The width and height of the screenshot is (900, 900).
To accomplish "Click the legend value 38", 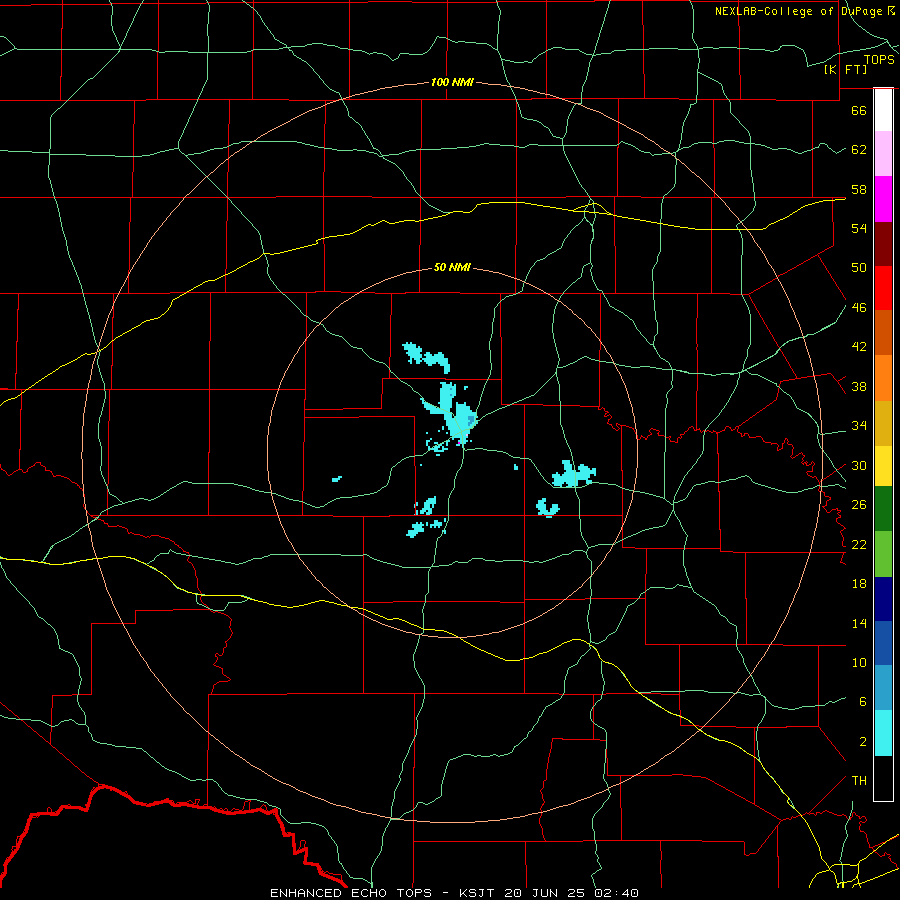I will (x=859, y=387).
